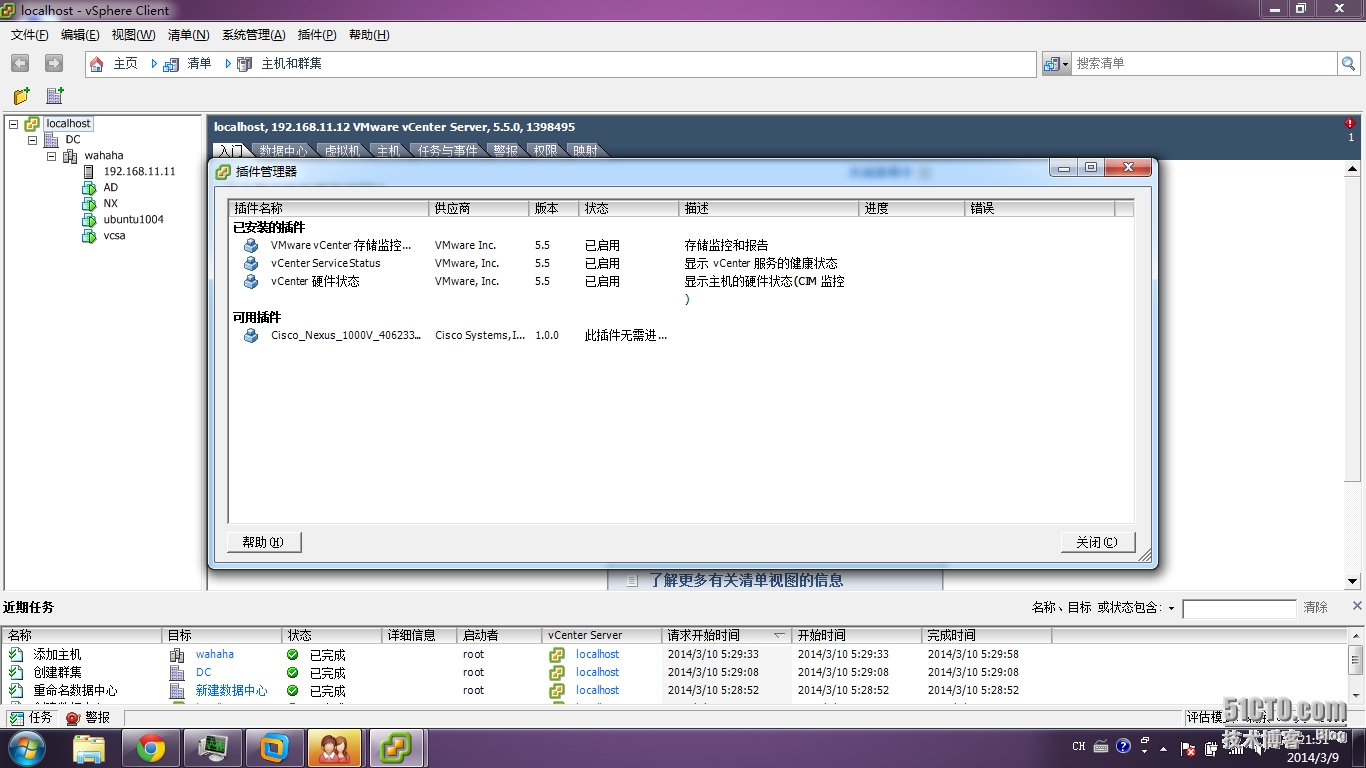Click the ubuntu1004 virtual machine icon
Screen dimensions: 1366x768
click(x=89, y=220)
